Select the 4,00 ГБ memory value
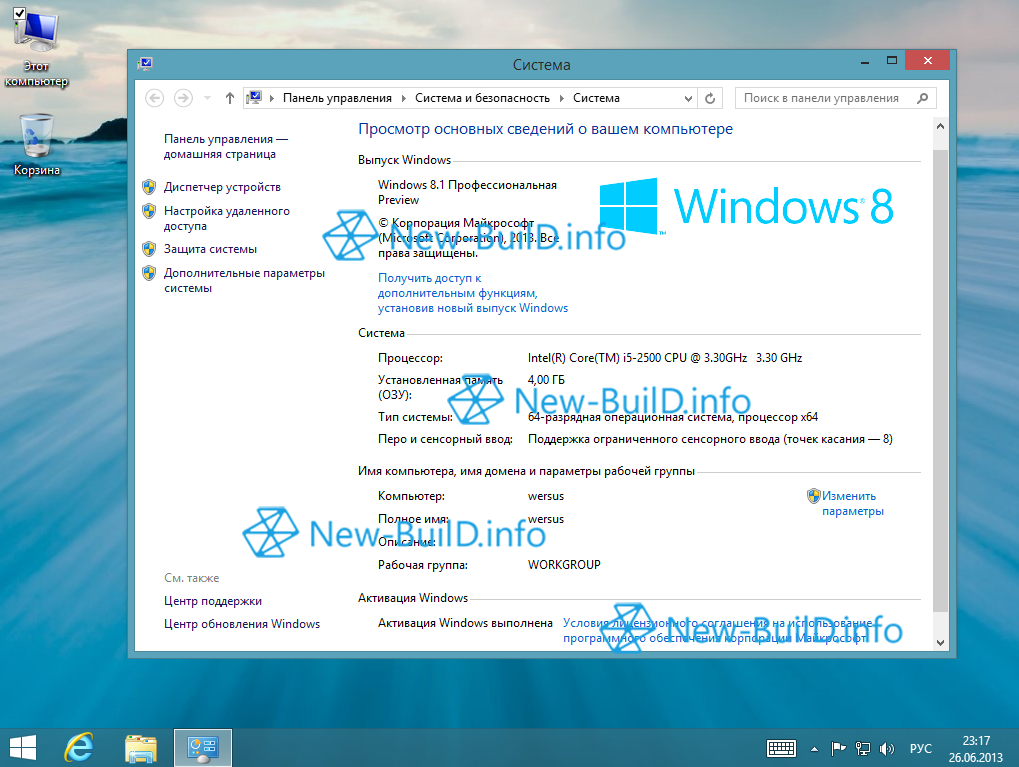 [x=546, y=380]
